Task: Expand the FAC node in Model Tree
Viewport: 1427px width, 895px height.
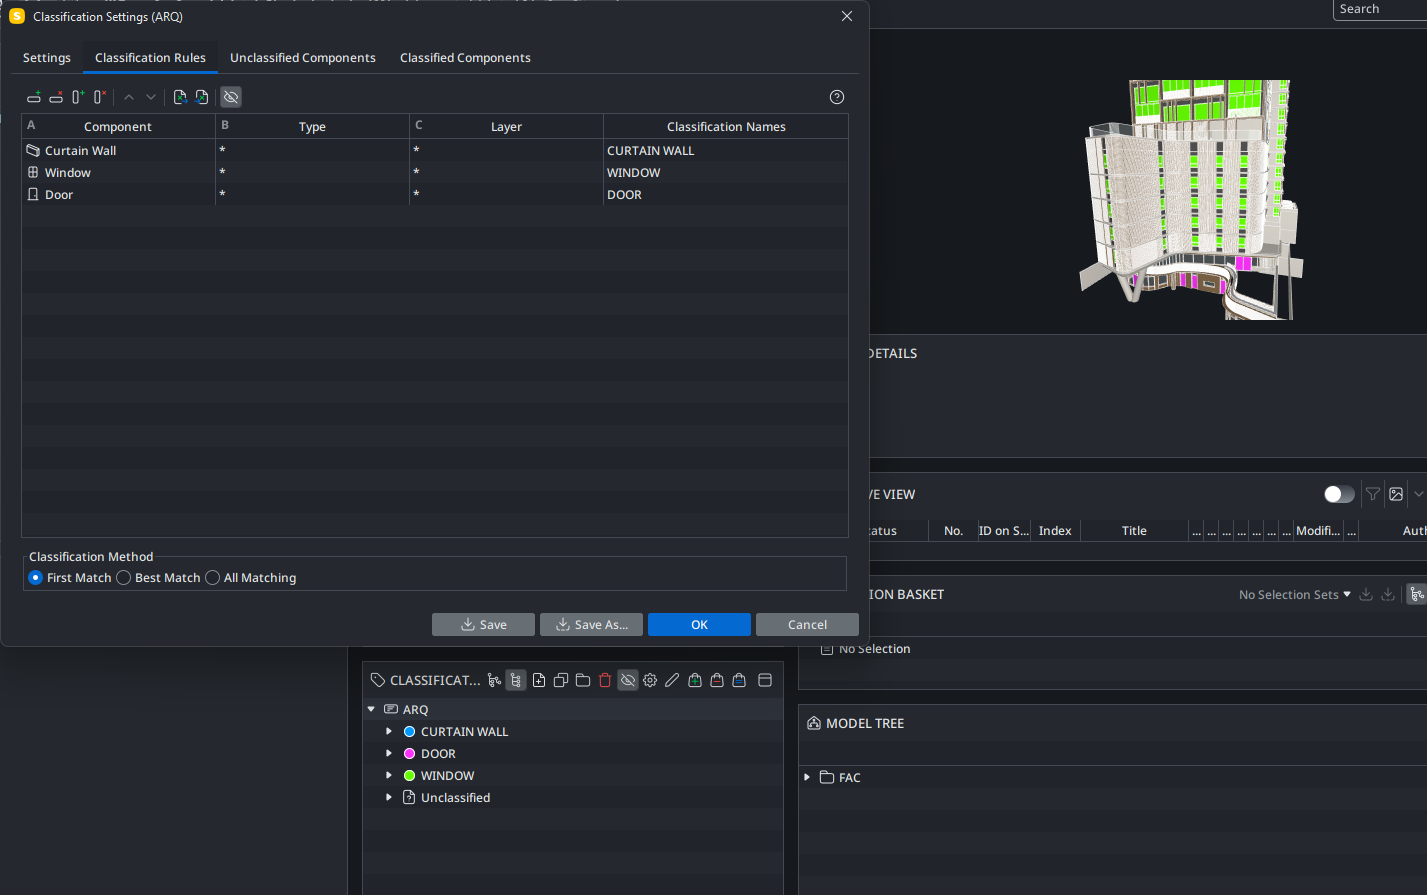Action: click(x=807, y=777)
